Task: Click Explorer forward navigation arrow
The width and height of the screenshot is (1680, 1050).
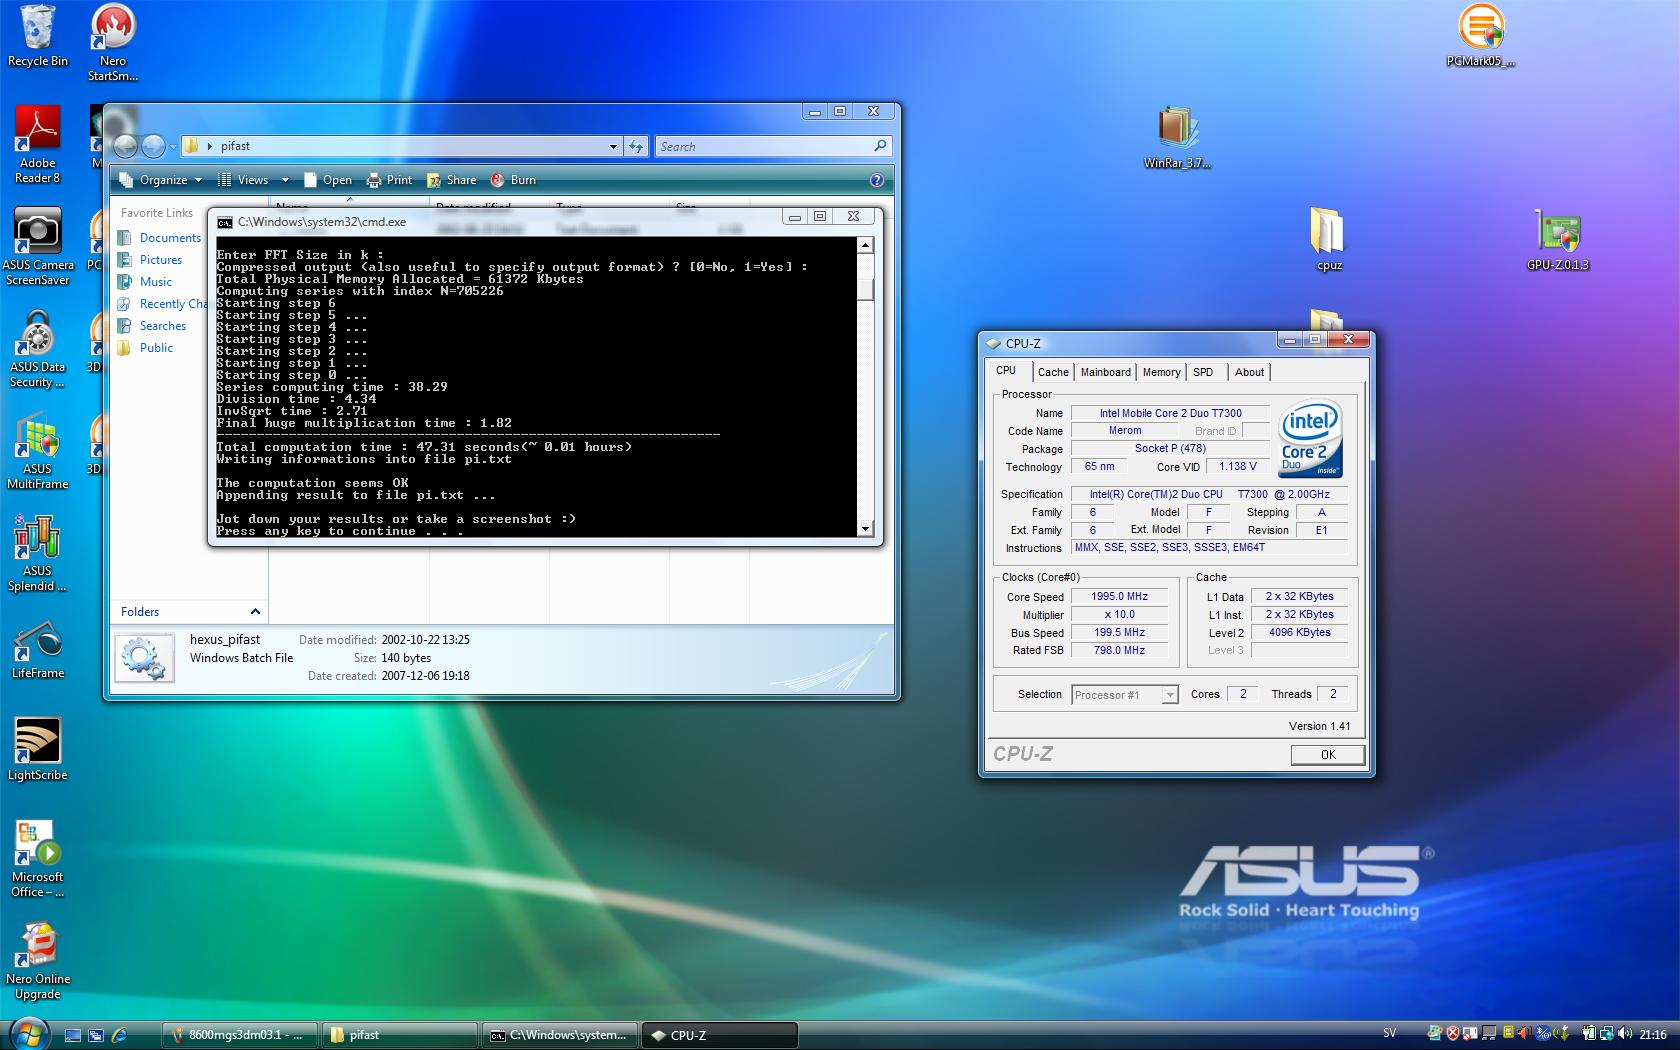Action: [153, 146]
